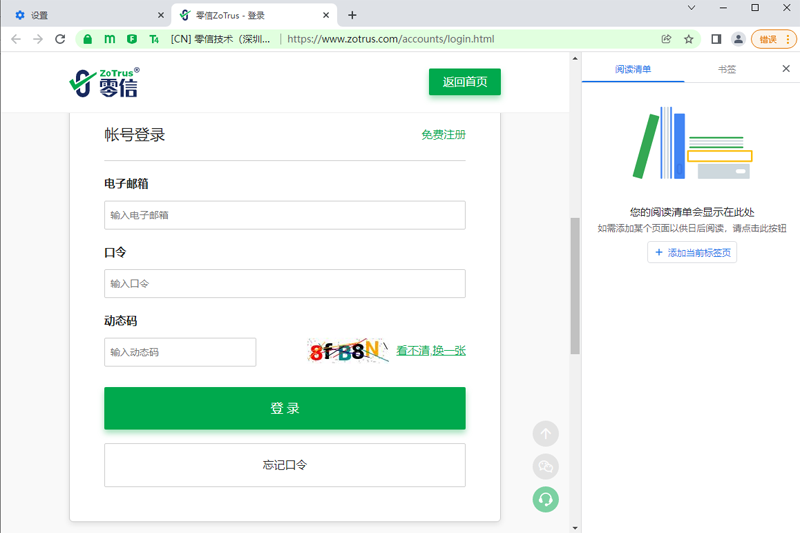Open the WeChat contact icon

point(545,466)
